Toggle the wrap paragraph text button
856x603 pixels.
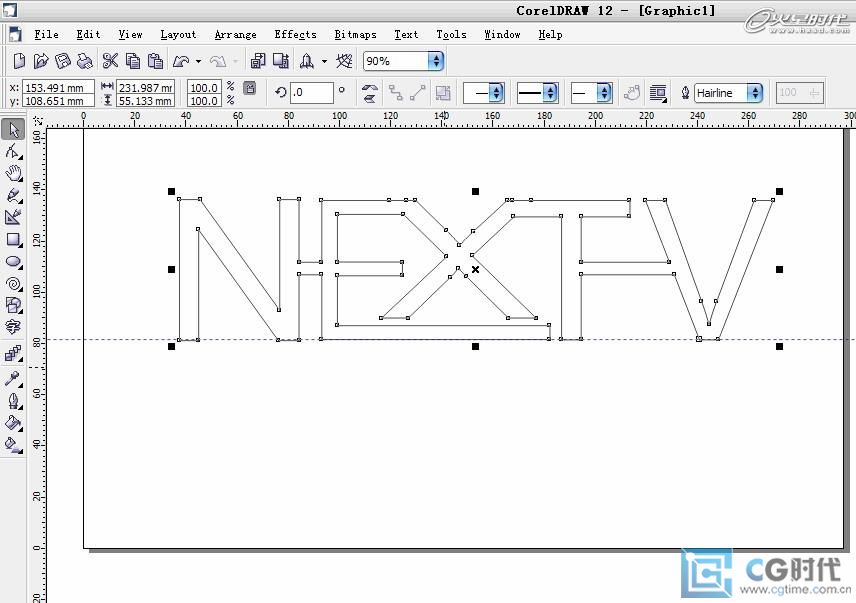658,93
